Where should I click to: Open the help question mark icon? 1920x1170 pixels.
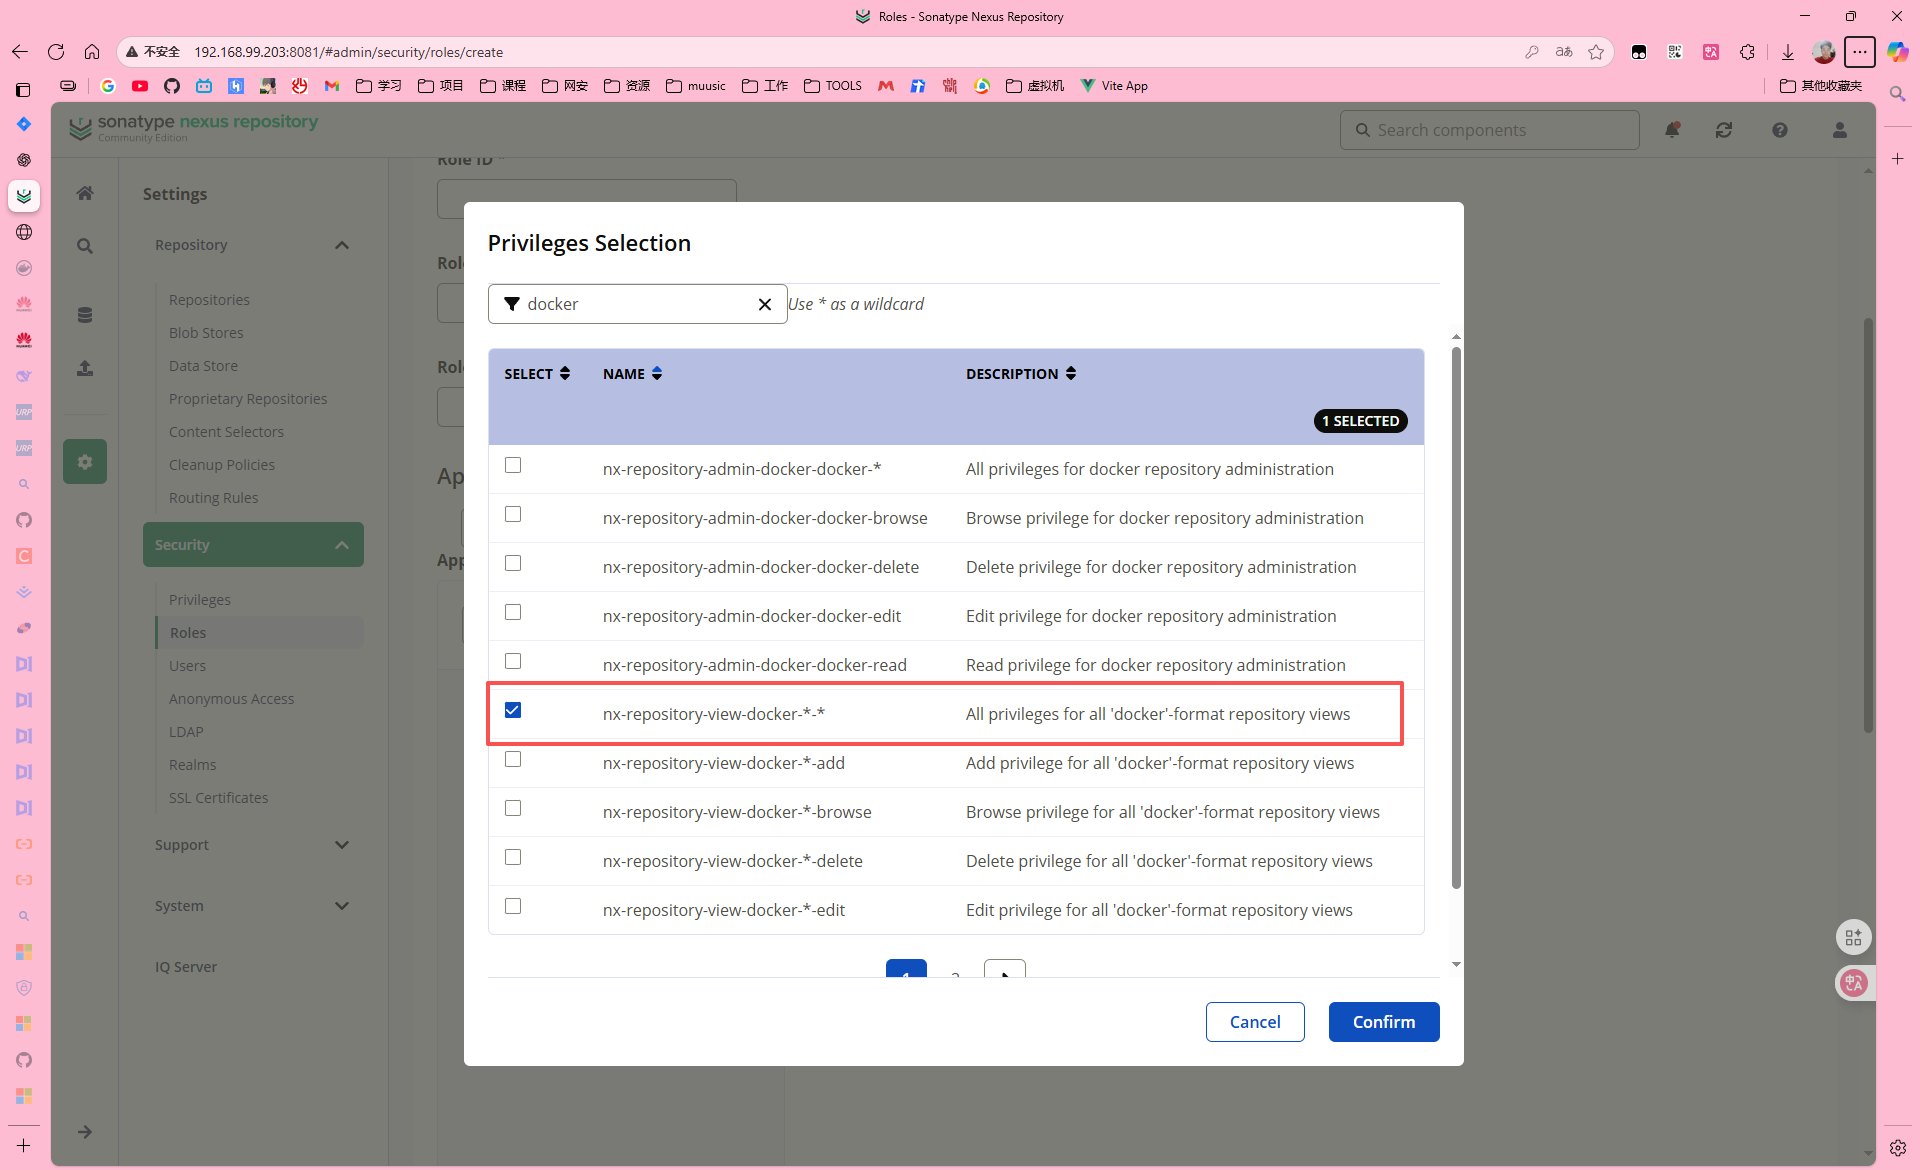pyautogui.click(x=1780, y=130)
